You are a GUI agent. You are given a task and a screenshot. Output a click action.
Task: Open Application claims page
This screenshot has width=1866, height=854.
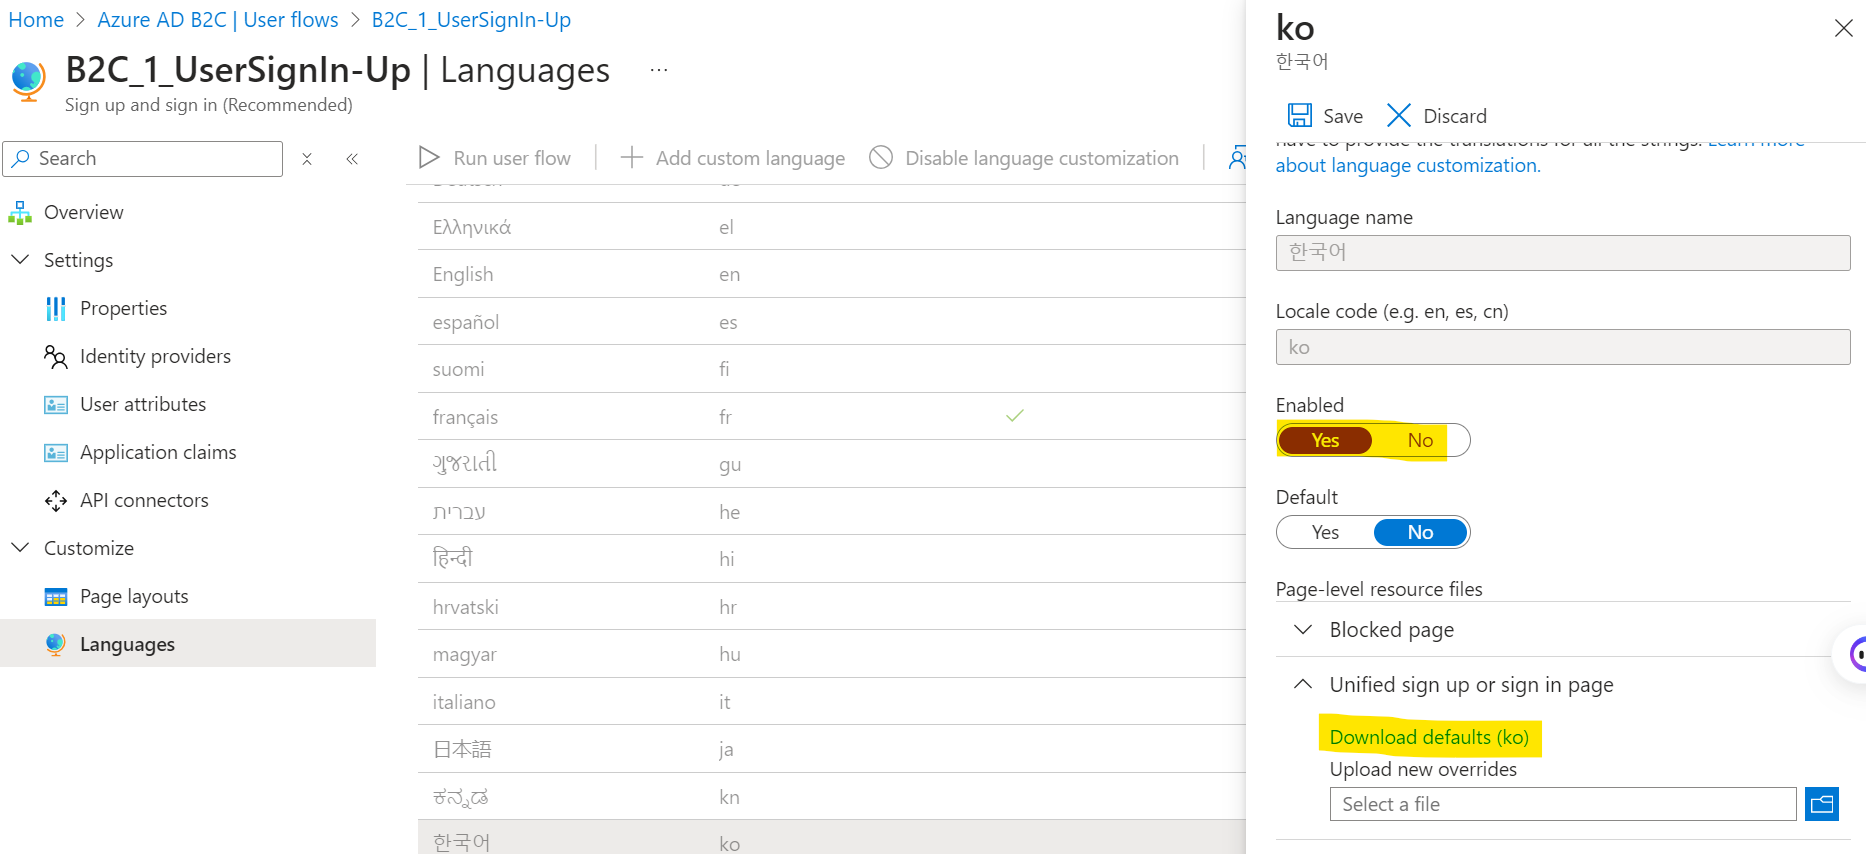(x=158, y=452)
